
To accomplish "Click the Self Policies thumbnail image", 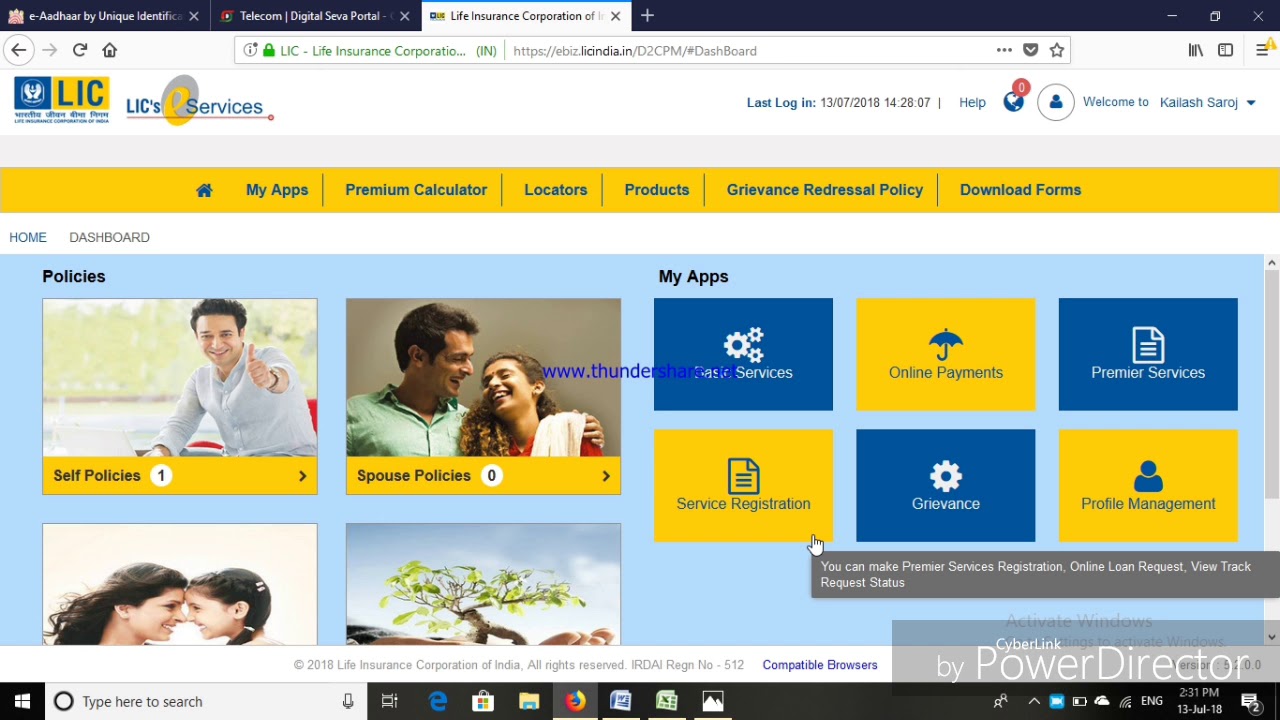I will click(x=180, y=378).
